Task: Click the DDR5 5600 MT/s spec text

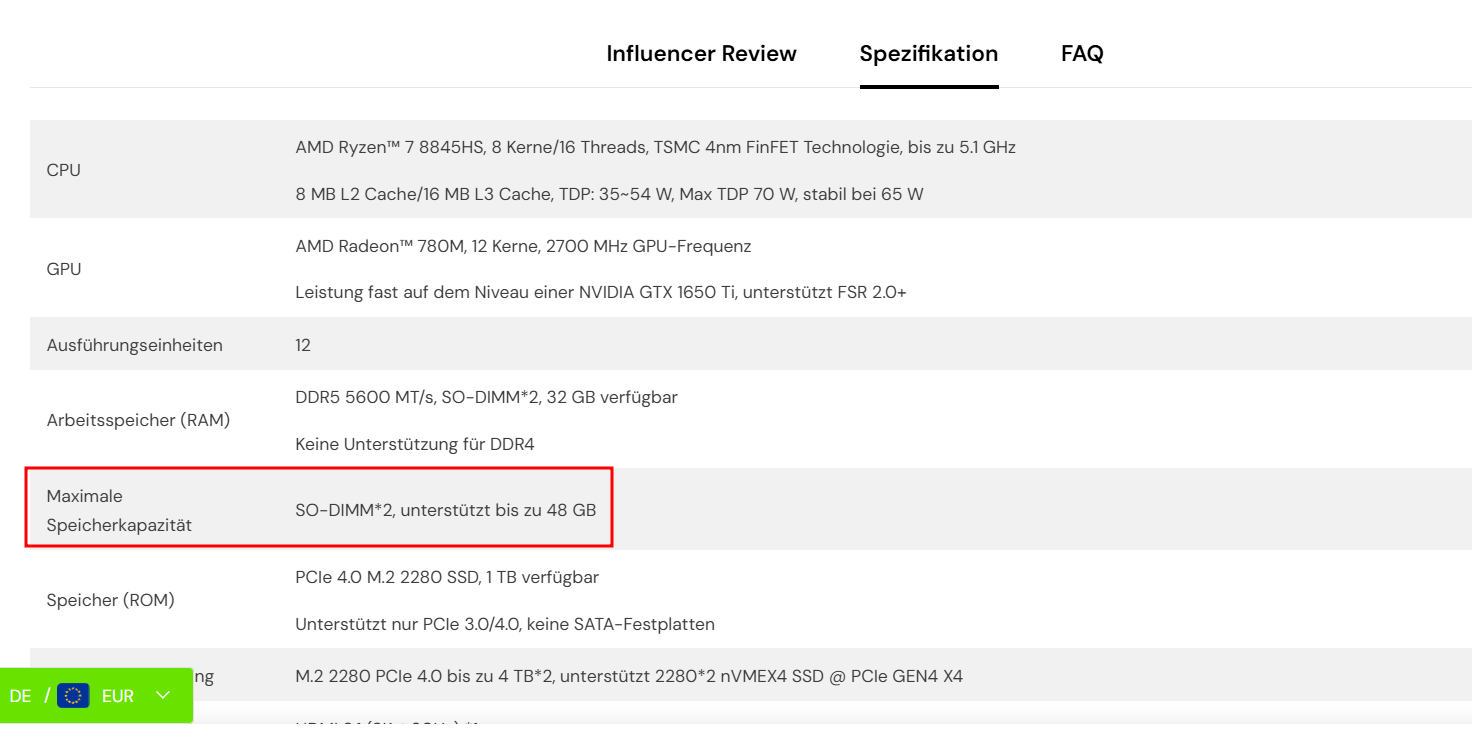Action: click(x=486, y=397)
